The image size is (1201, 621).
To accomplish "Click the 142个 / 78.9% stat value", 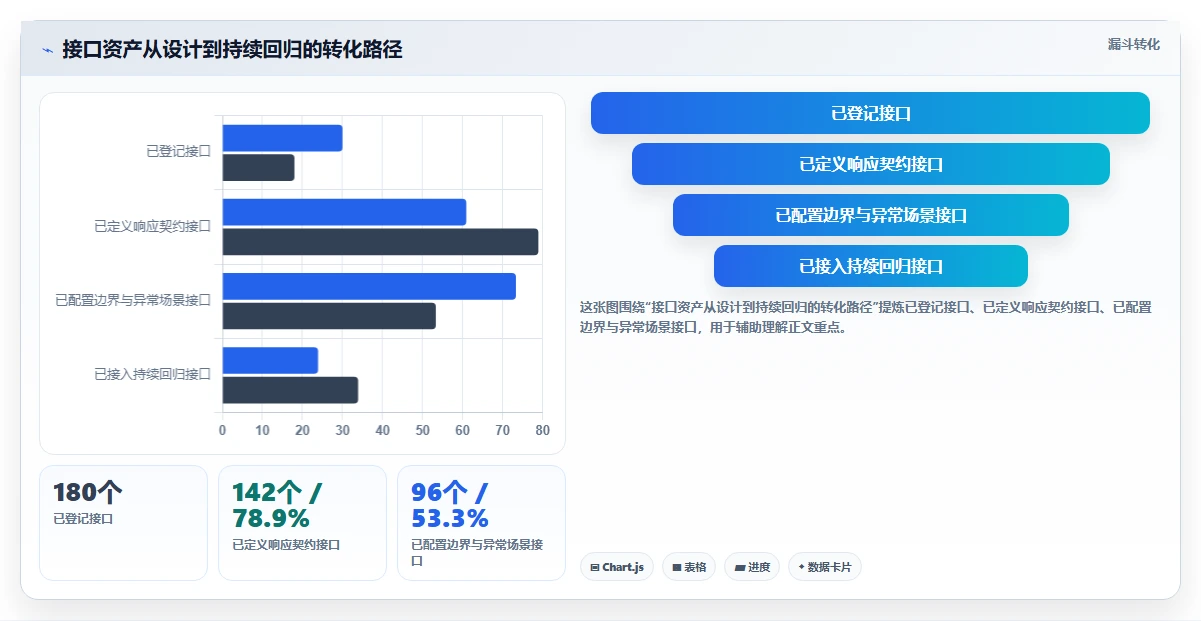I will (278, 505).
